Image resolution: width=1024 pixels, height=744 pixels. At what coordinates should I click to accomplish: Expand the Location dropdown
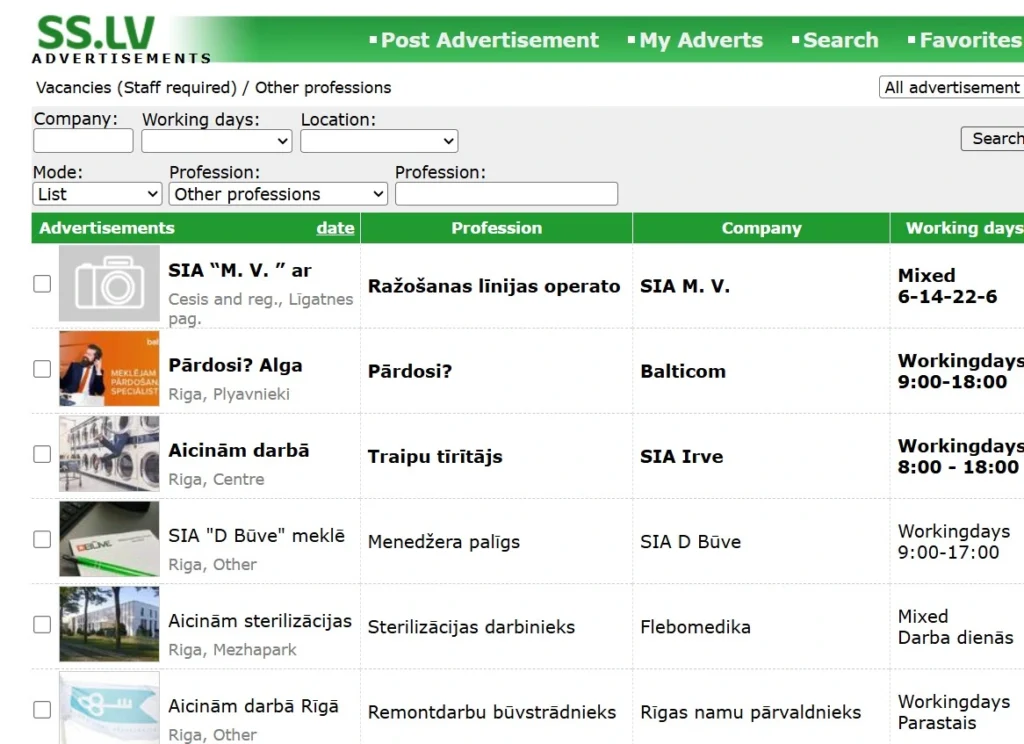click(x=379, y=141)
